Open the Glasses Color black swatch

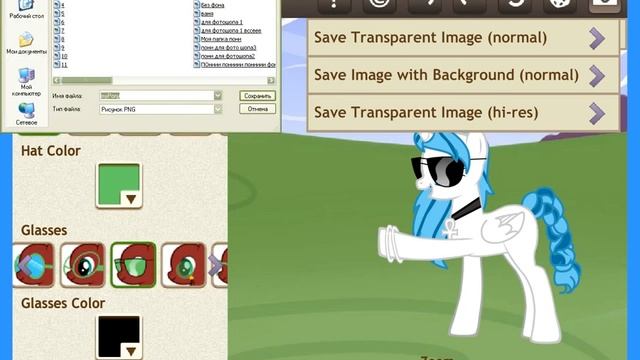tap(119, 337)
